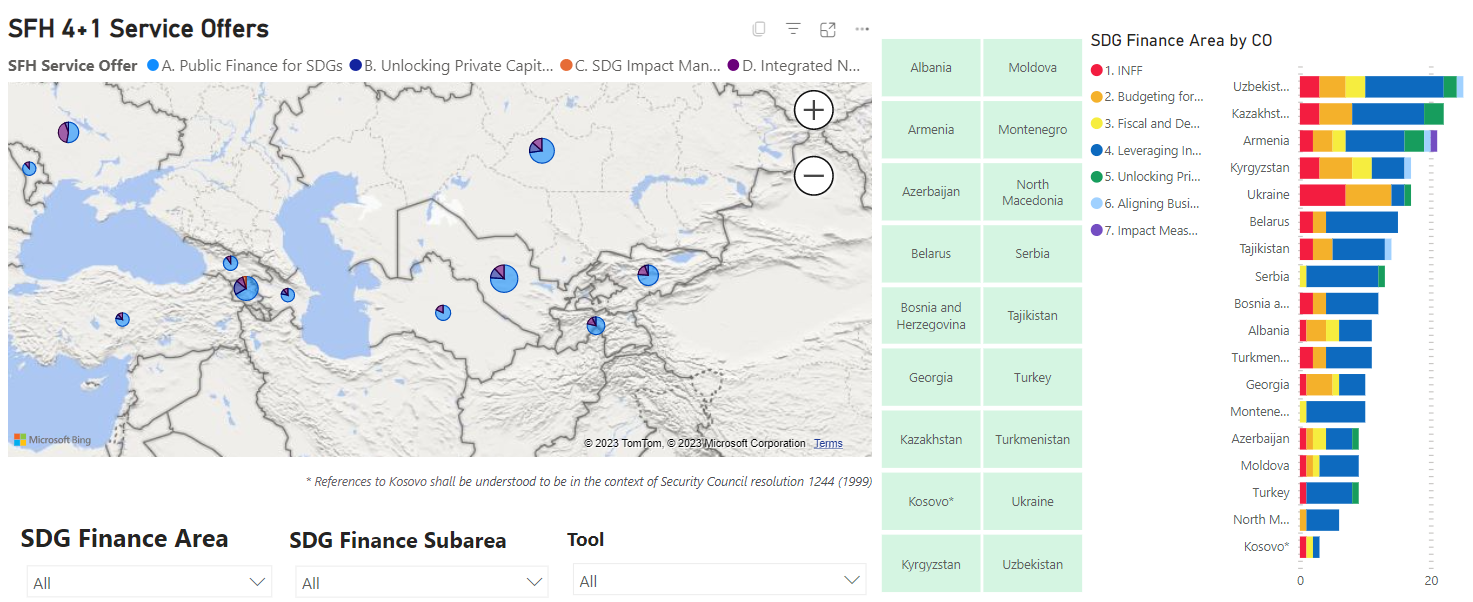
Task: Click the copy visual icon above the map
Action: pos(759,29)
